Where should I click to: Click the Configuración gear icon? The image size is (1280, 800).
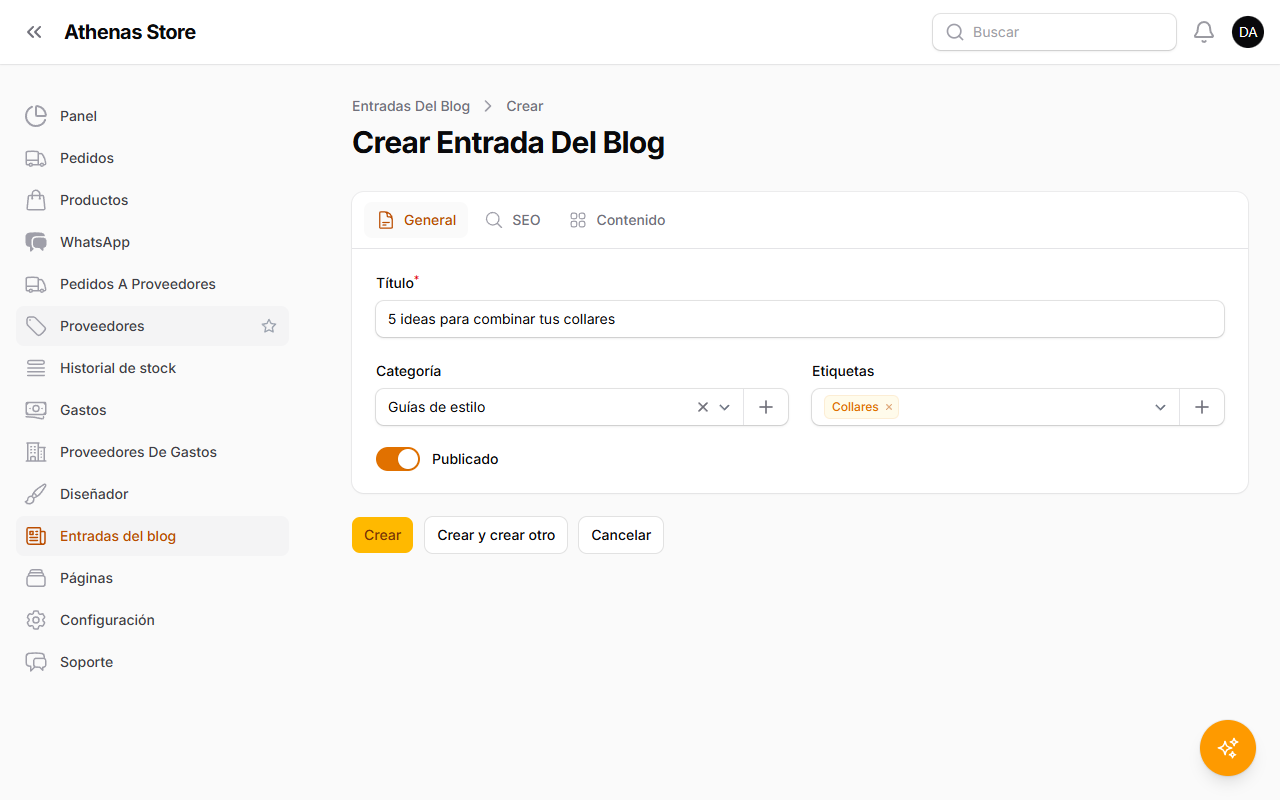[x=36, y=620]
